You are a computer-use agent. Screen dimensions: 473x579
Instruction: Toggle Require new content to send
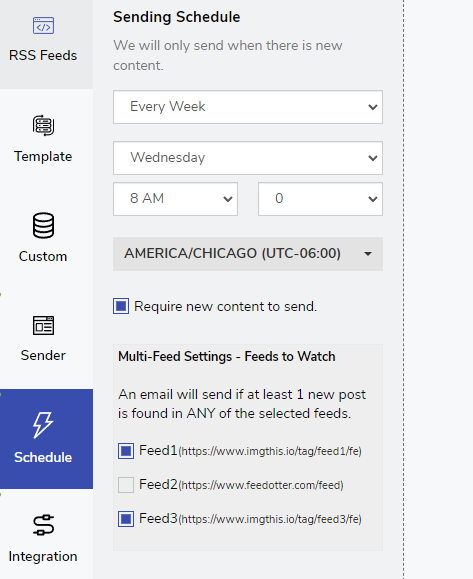(121, 306)
